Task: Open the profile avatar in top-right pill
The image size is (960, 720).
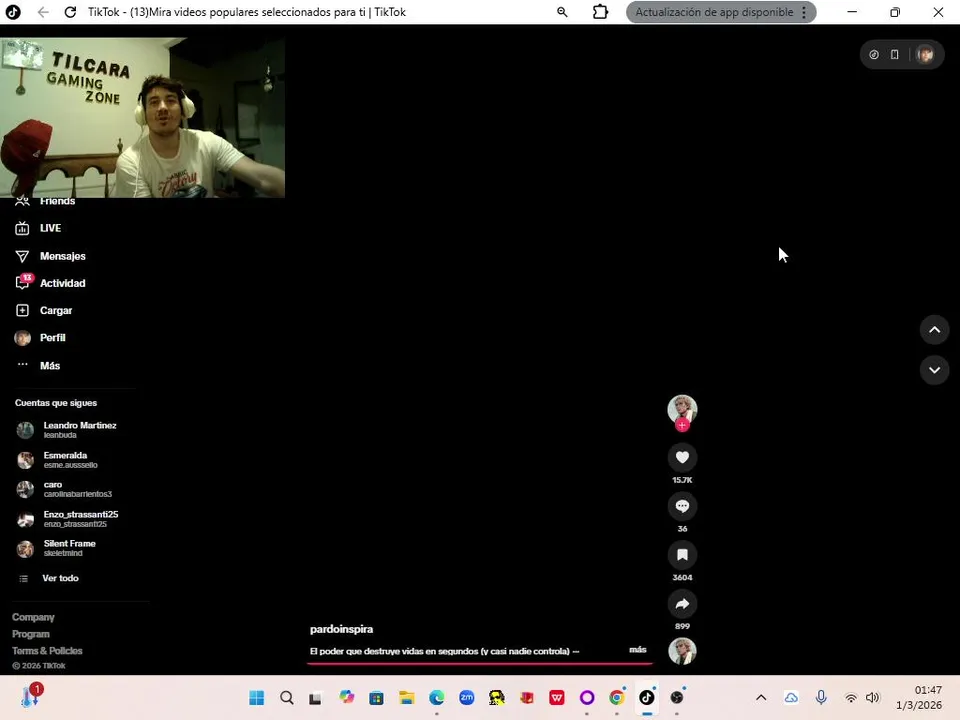Action: 925,54
